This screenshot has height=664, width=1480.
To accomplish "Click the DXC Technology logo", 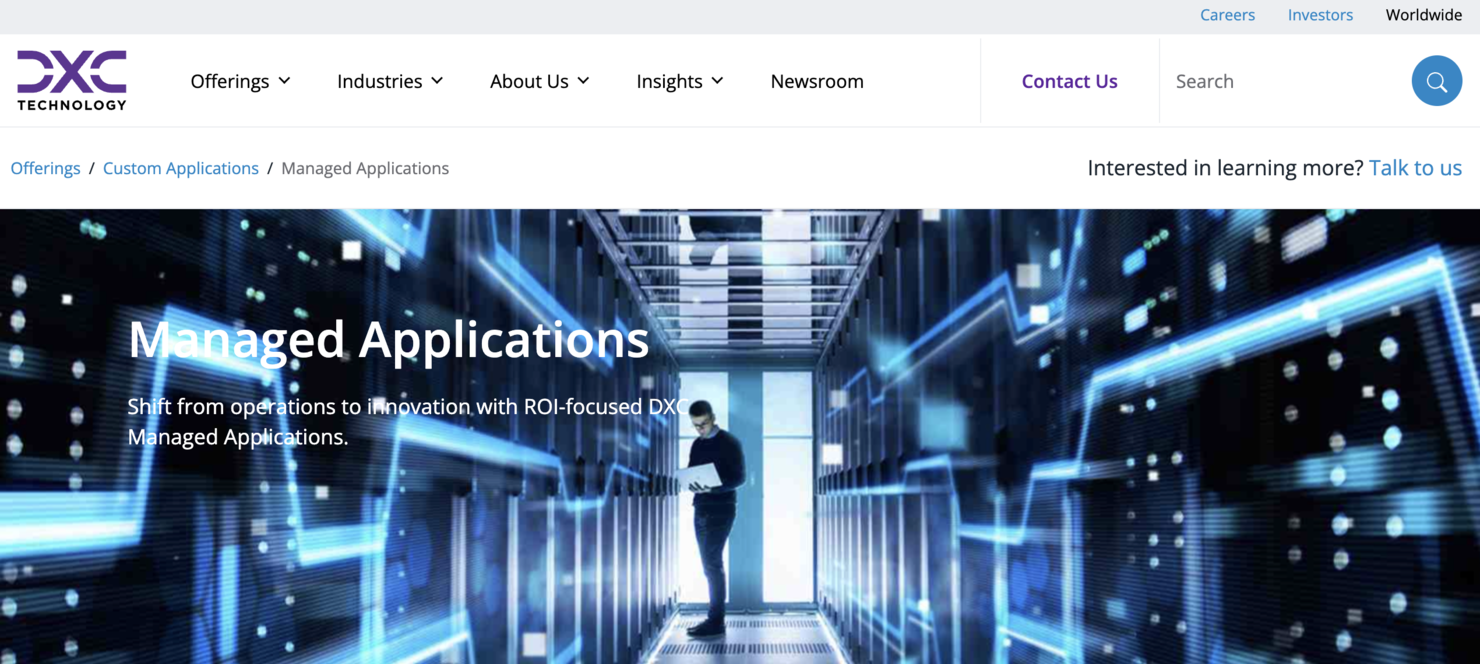I will pos(72,80).
